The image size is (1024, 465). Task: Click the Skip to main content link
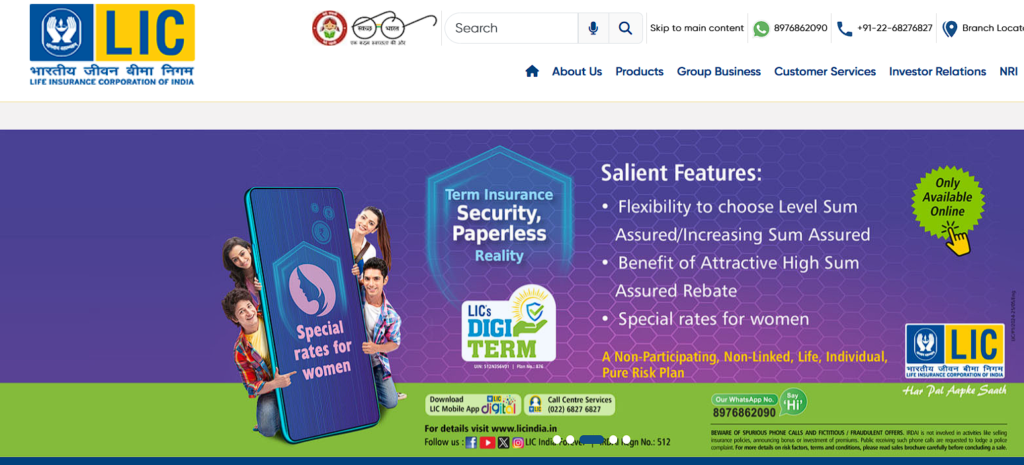[x=697, y=28]
